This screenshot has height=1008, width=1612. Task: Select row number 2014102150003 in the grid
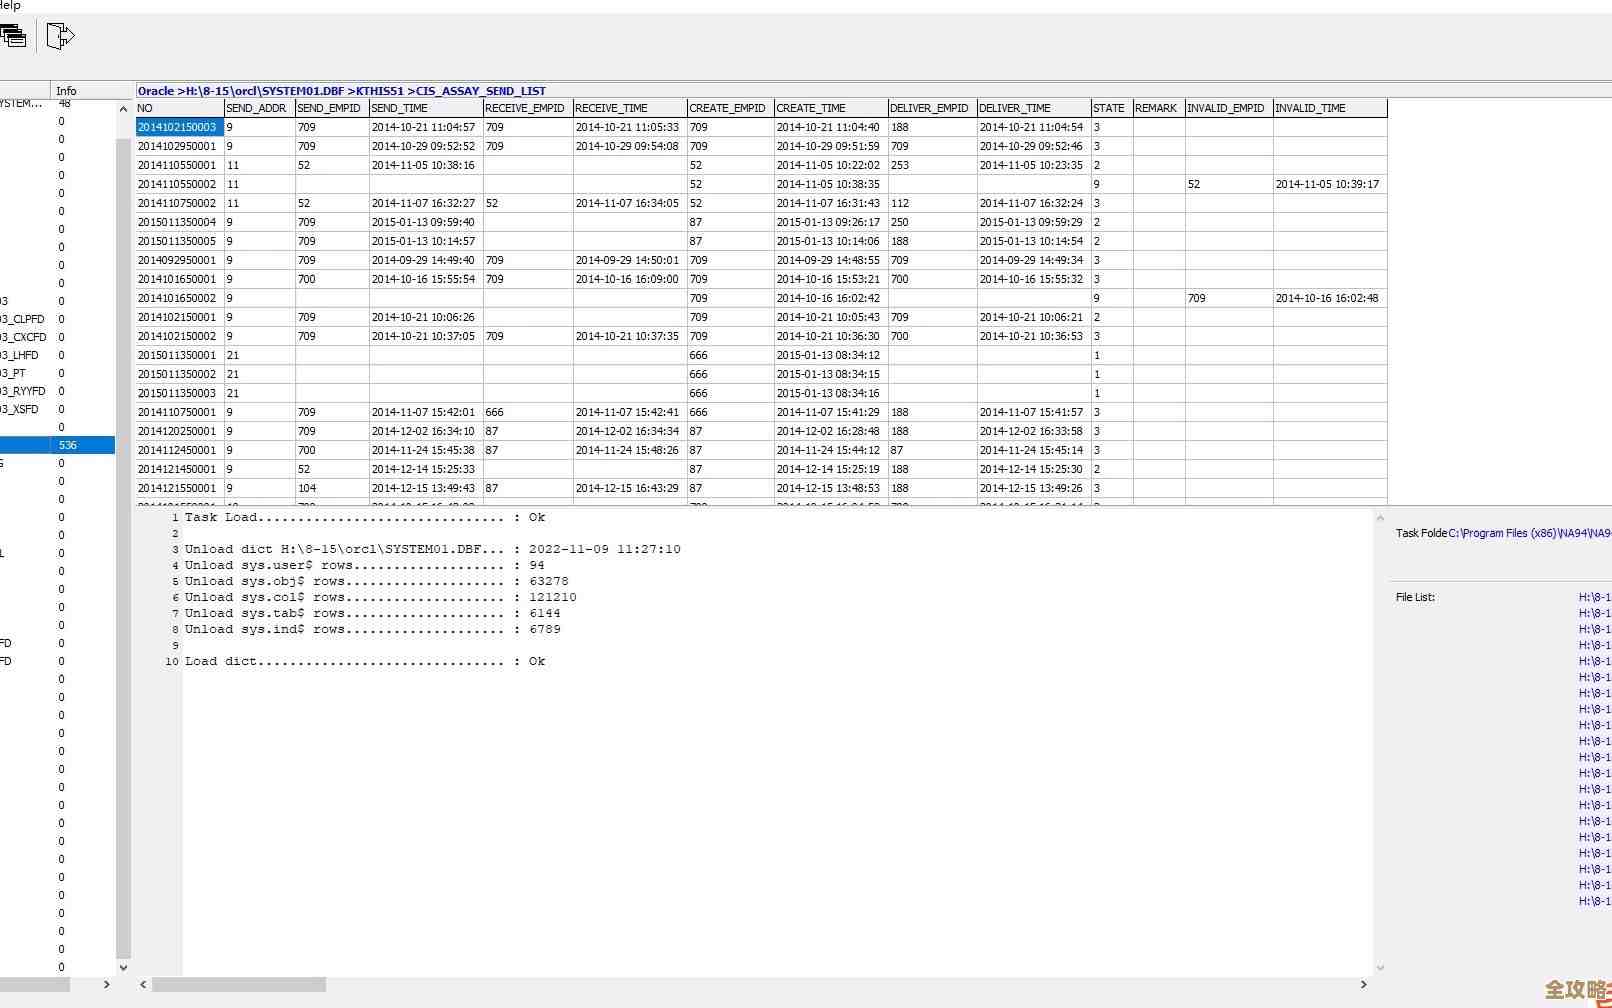pos(177,127)
